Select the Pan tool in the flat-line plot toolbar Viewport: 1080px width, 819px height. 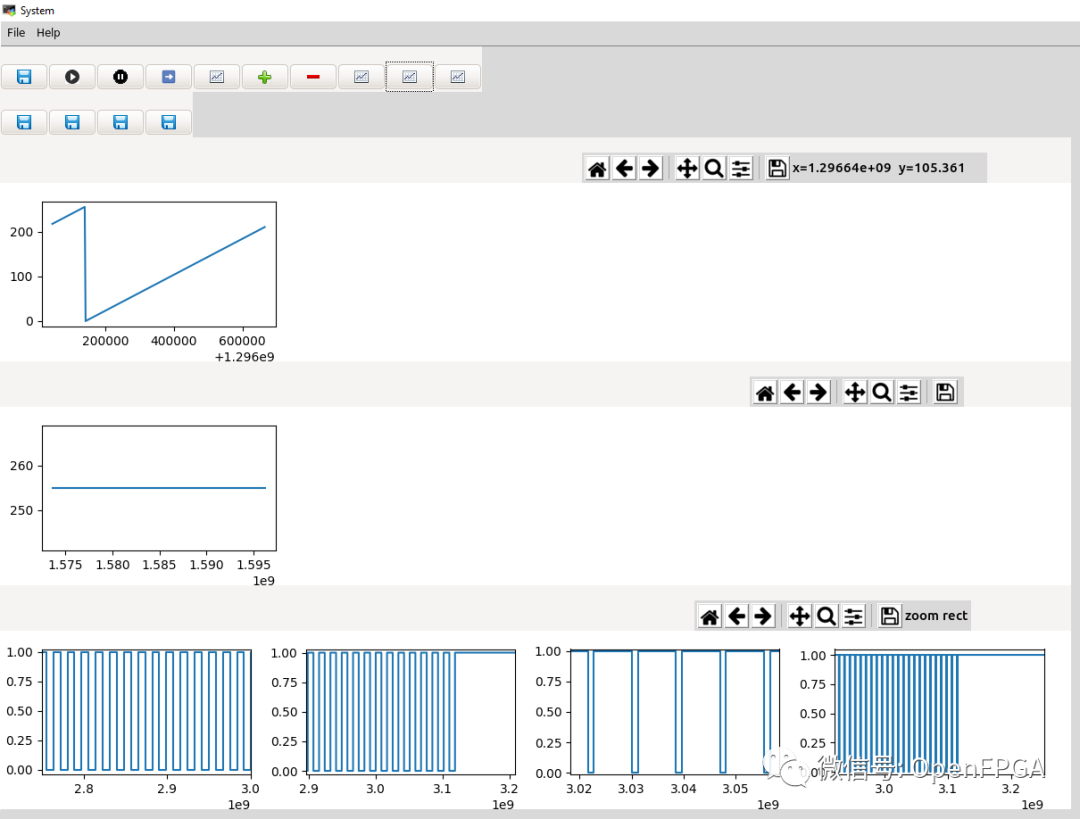pyautogui.click(x=855, y=393)
